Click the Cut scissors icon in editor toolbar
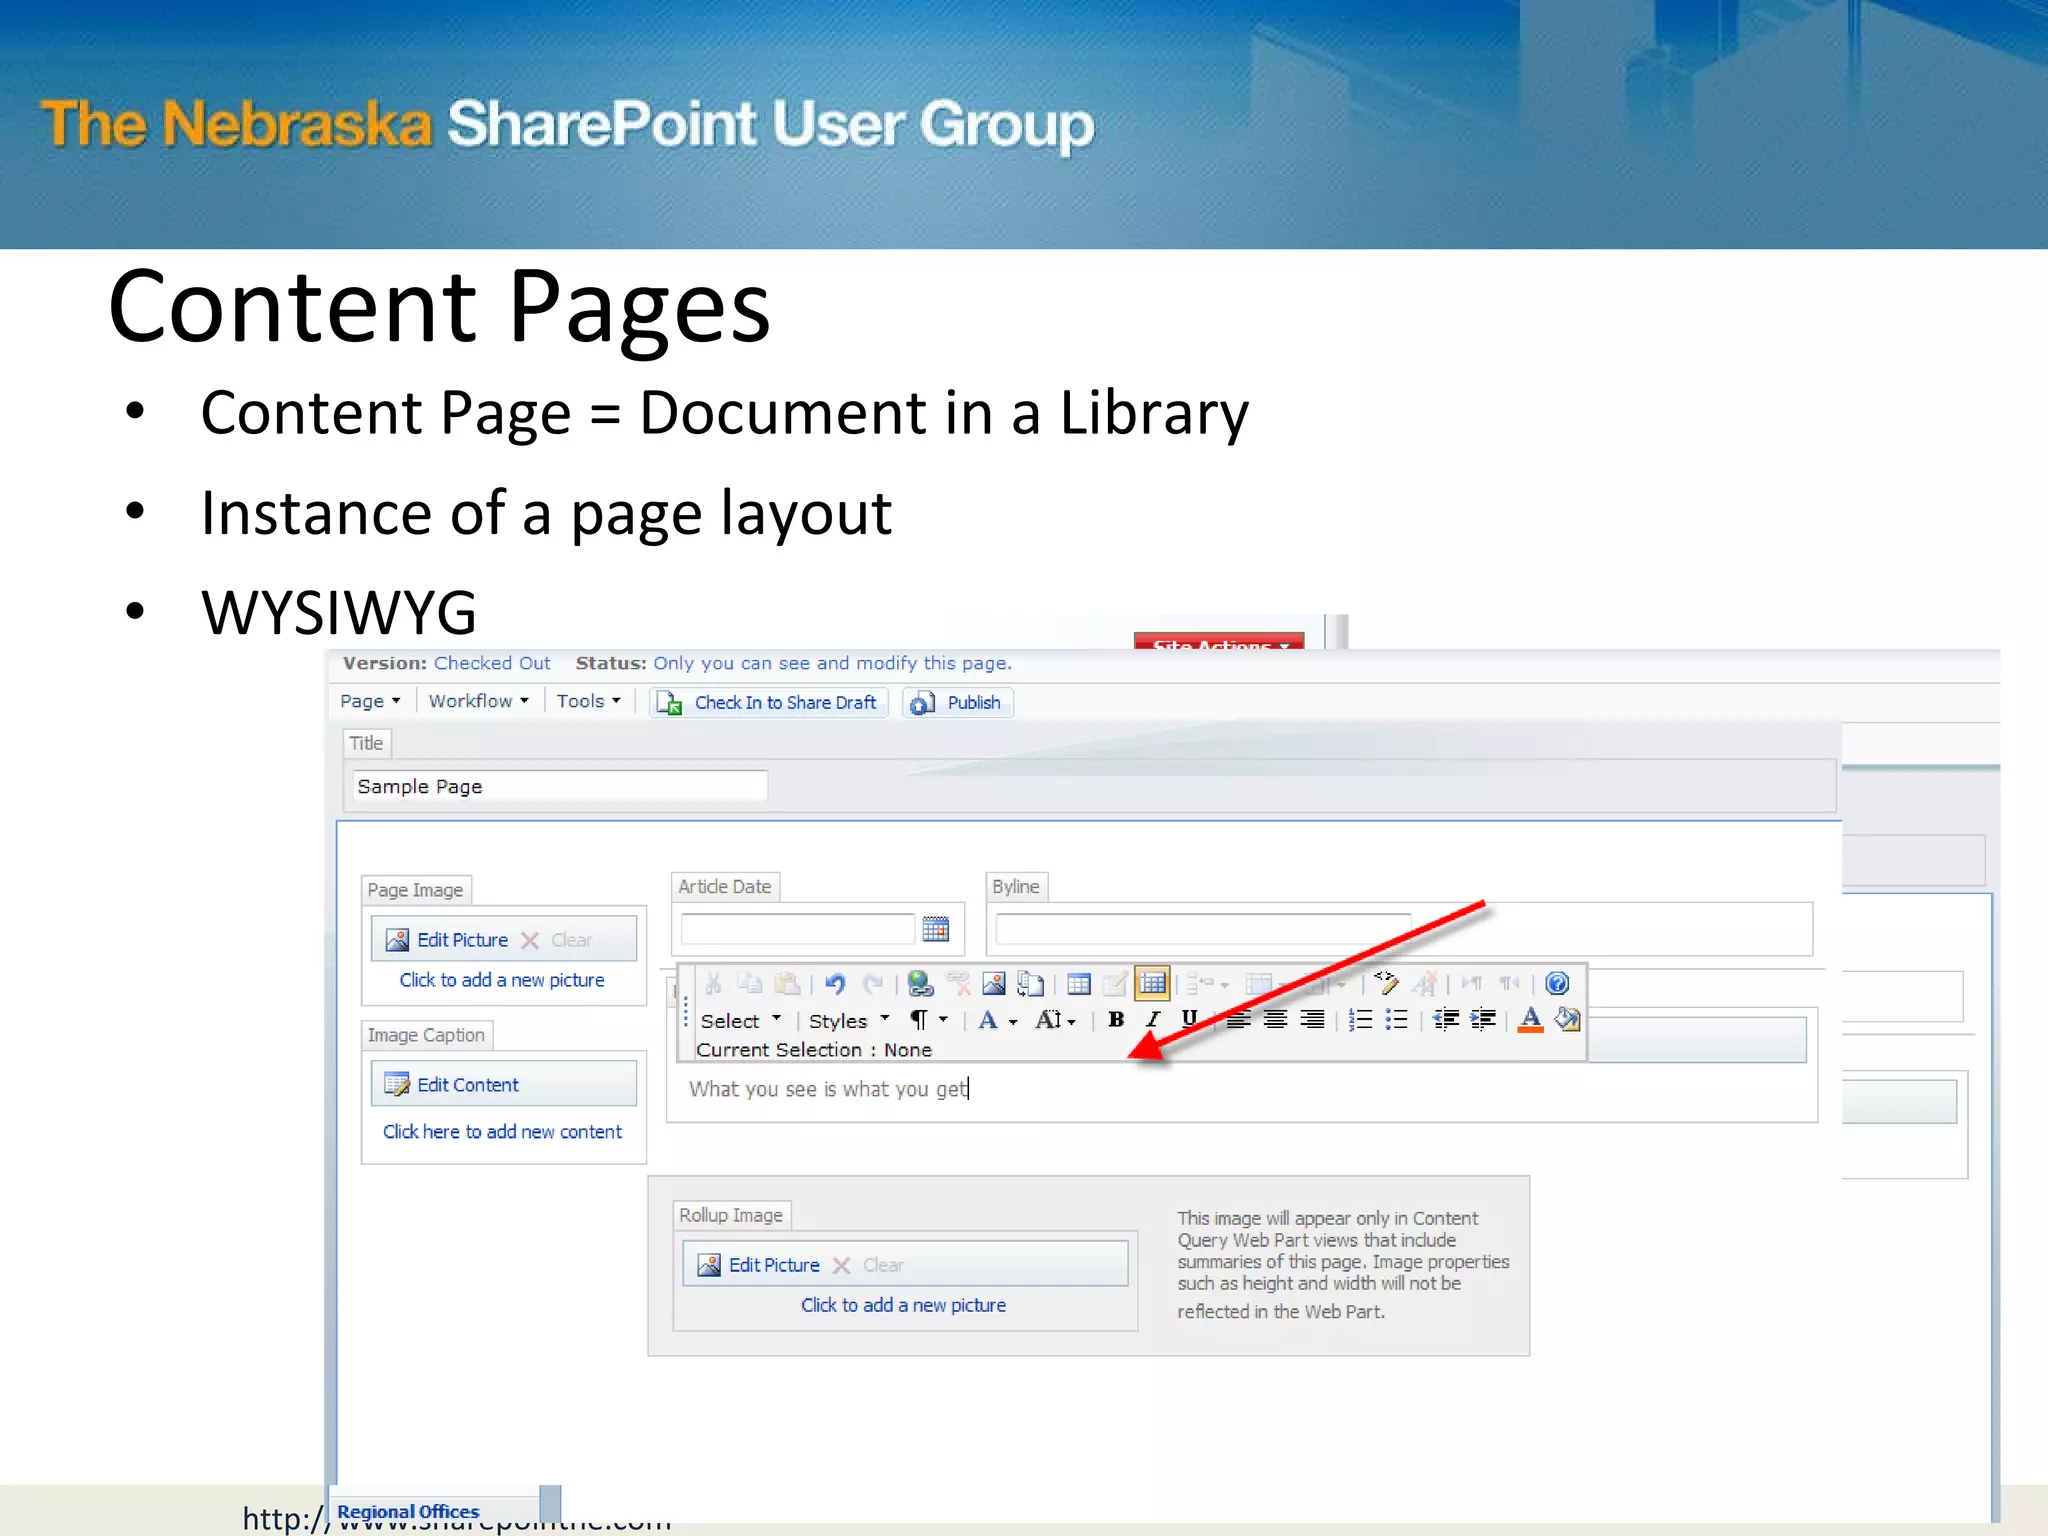Screen dimensions: 2048x1536 pos(713,984)
